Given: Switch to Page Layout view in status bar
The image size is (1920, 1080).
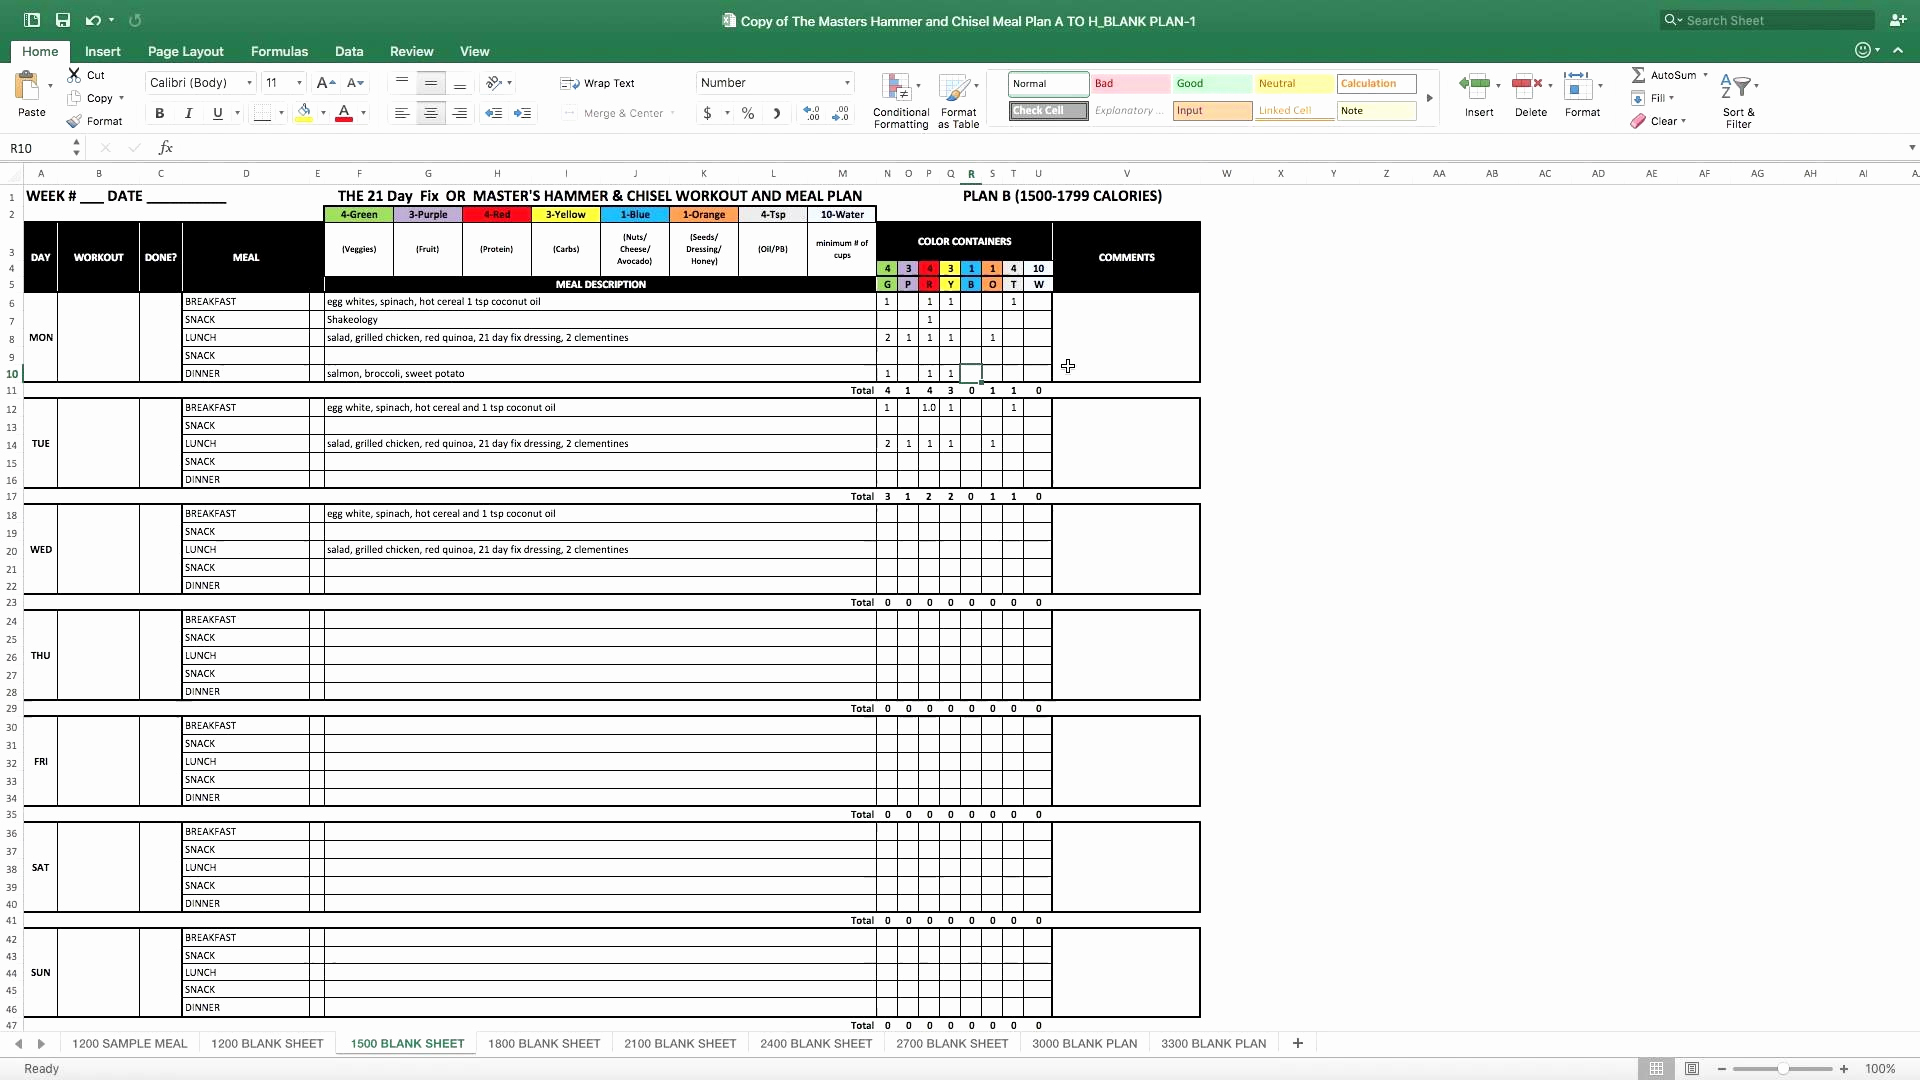Looking at the screenshot, I should pyautogui.click(x=1691, y=1069).
